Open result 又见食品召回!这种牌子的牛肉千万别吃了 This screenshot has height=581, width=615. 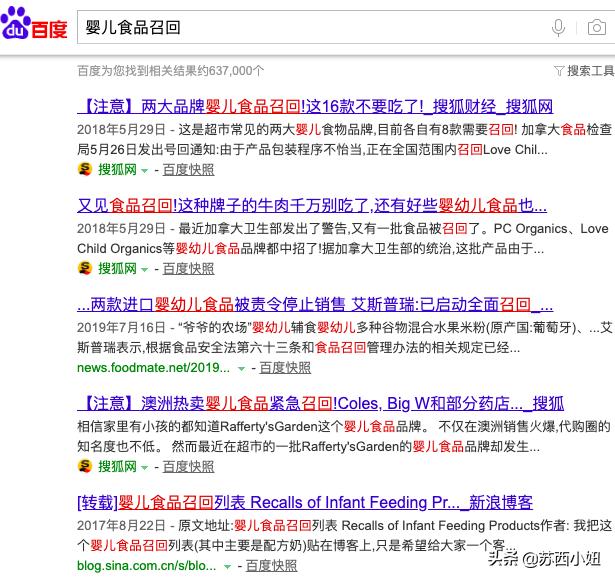pyautogui.click(x=312, y=205)
